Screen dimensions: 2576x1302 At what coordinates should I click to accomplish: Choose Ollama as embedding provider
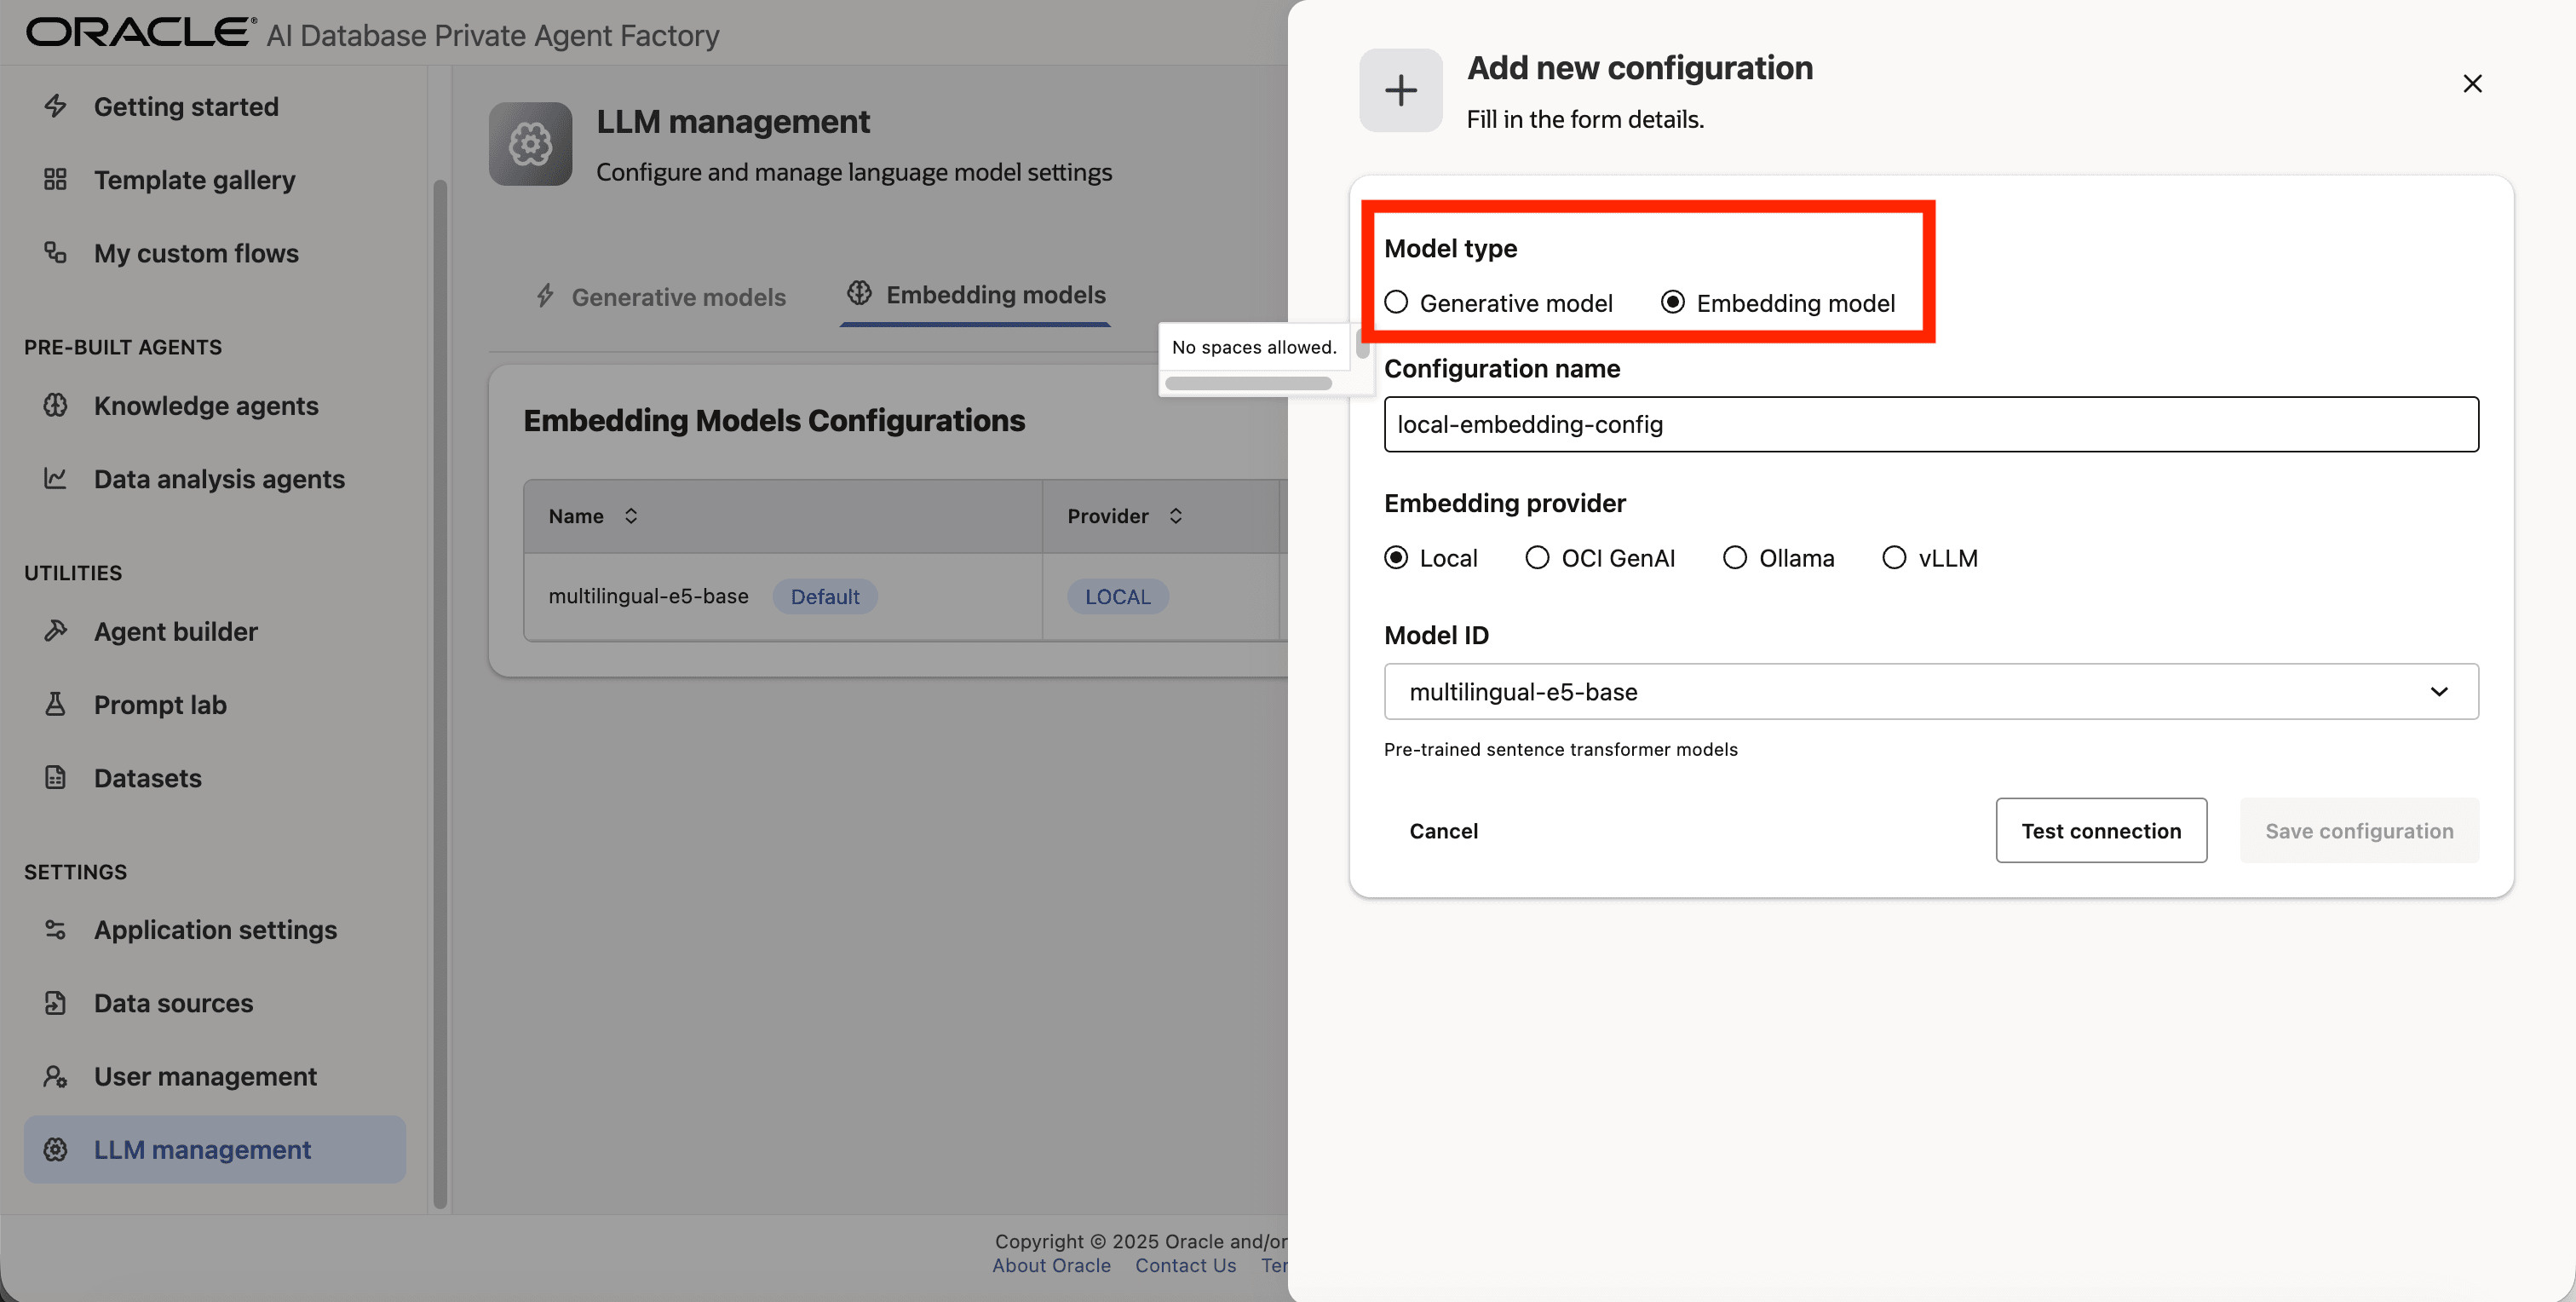(x=1735, y=558)
